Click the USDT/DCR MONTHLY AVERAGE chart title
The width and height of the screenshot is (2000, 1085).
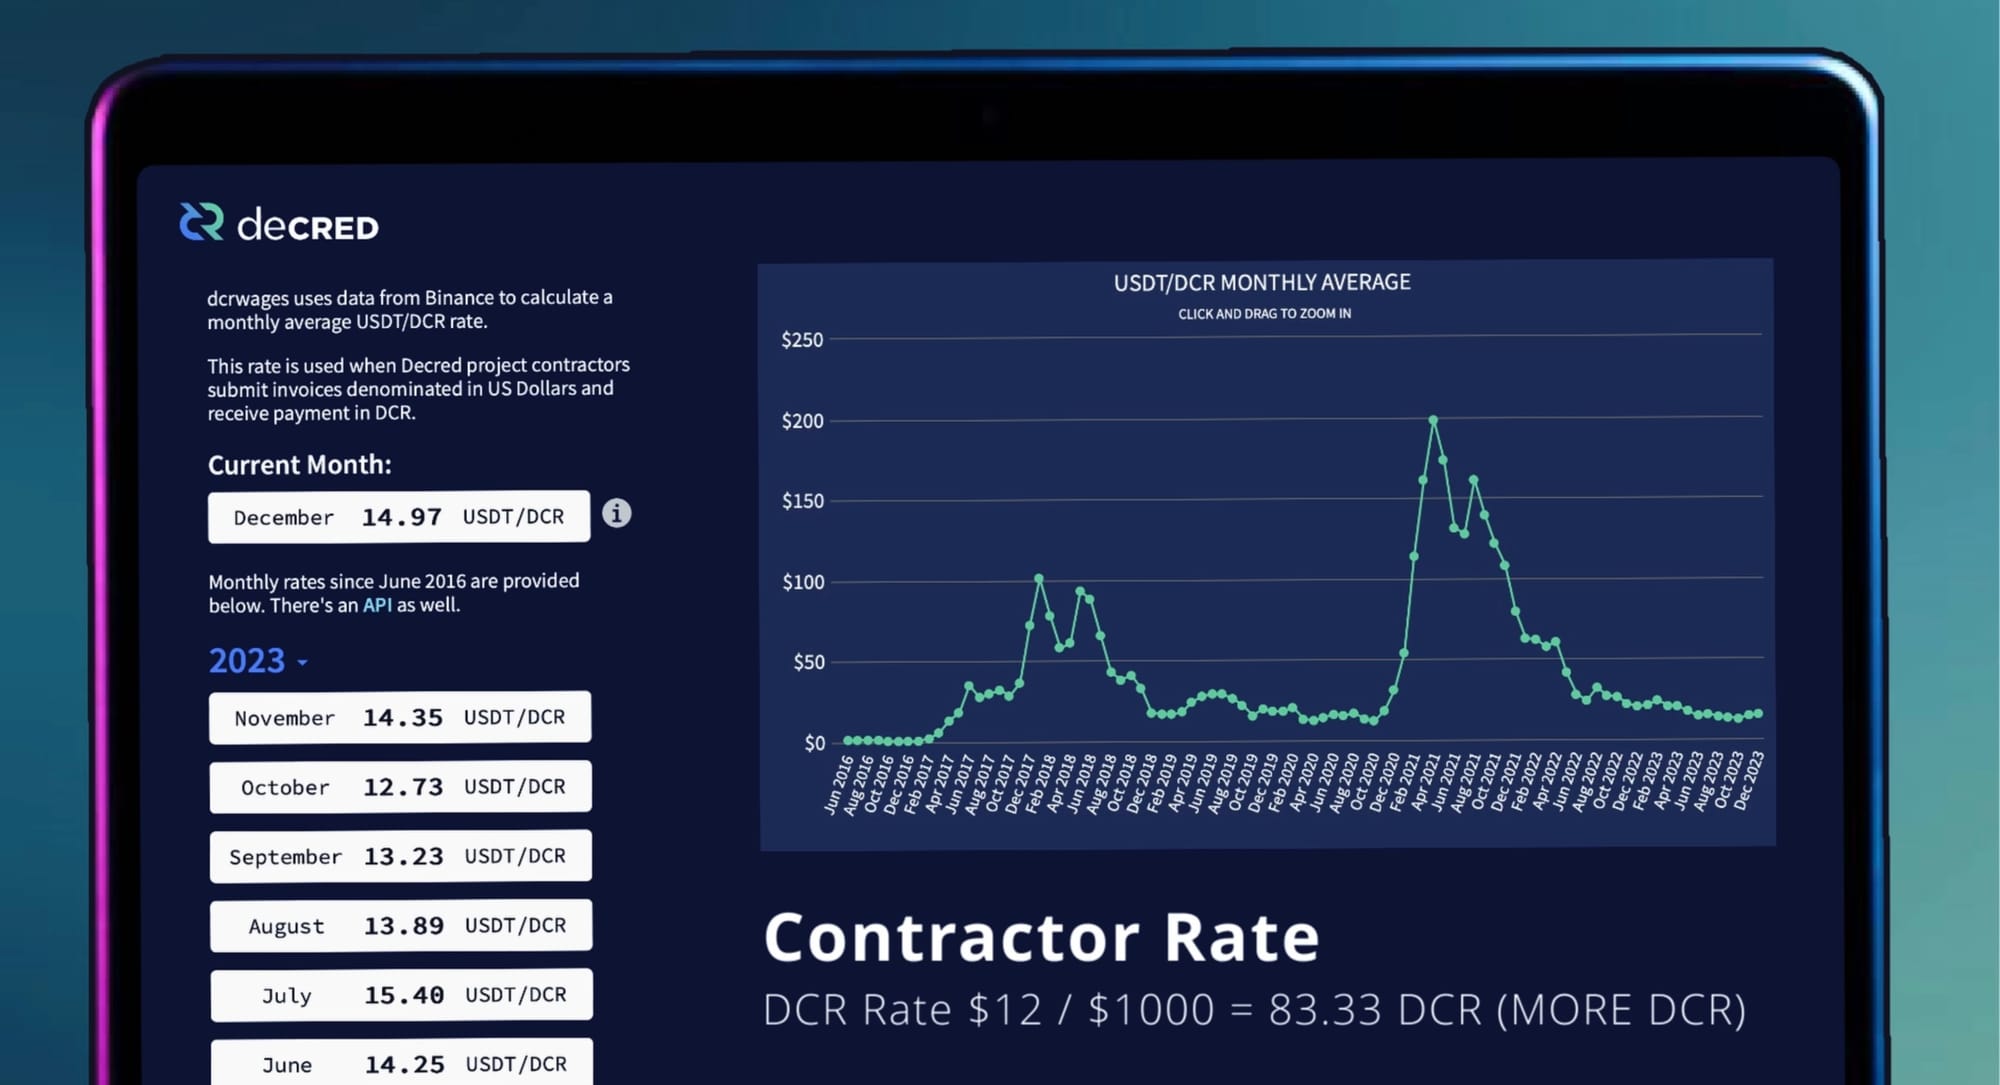(1262, 283)
